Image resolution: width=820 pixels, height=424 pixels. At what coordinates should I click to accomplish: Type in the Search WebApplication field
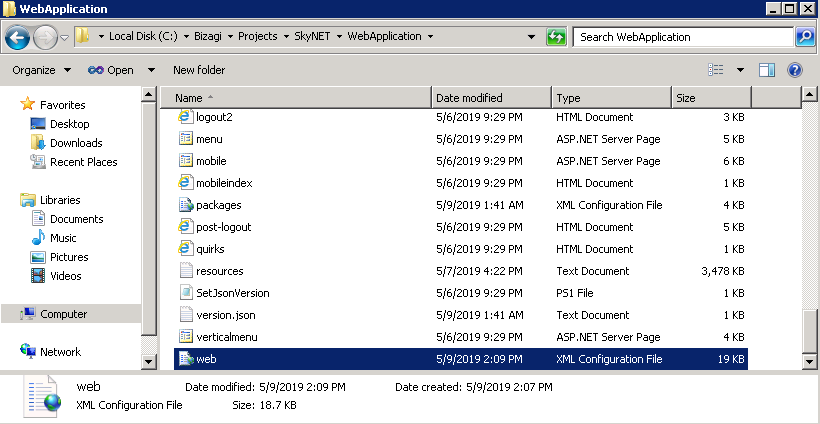[684, 37]
